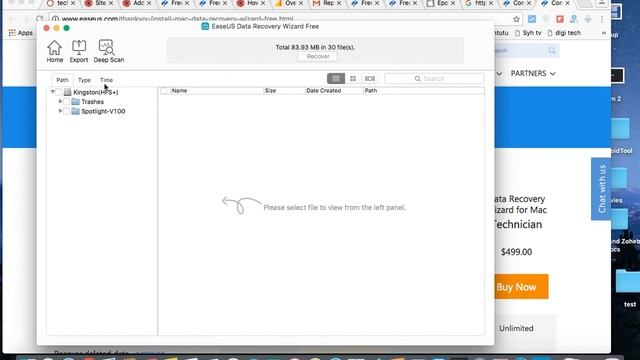Switch to the Gmail Rep browser tab

(x=327, y=3)
